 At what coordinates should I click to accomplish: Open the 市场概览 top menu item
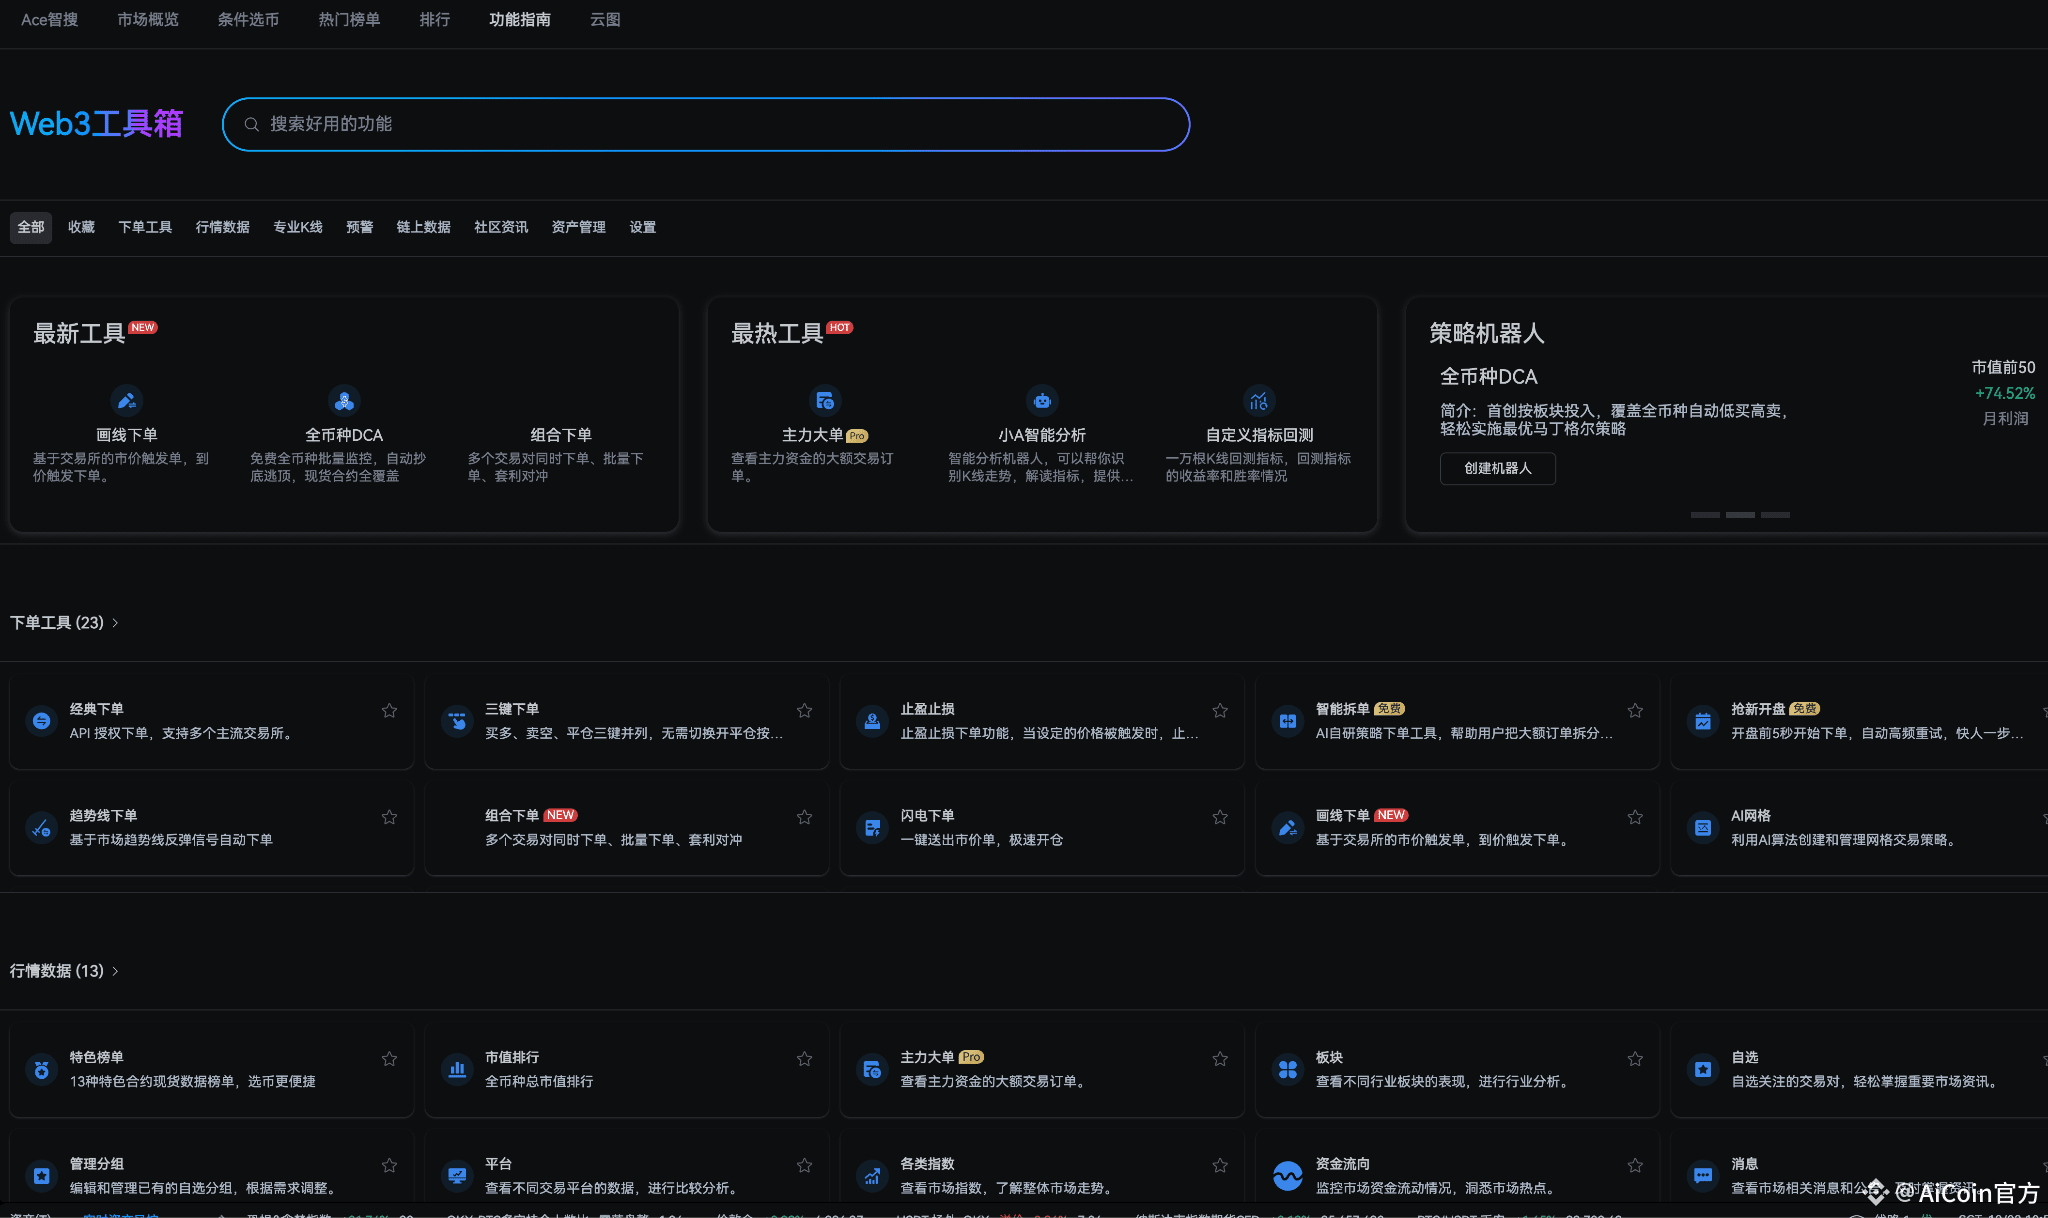click(x=148, y=20)
